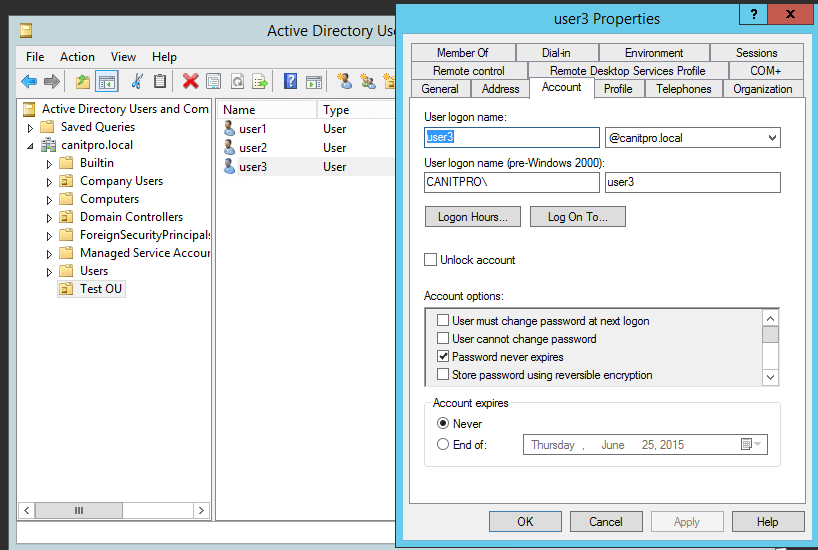Open the File menu
This screenshot has height=550, width=818.
[35, 57]
